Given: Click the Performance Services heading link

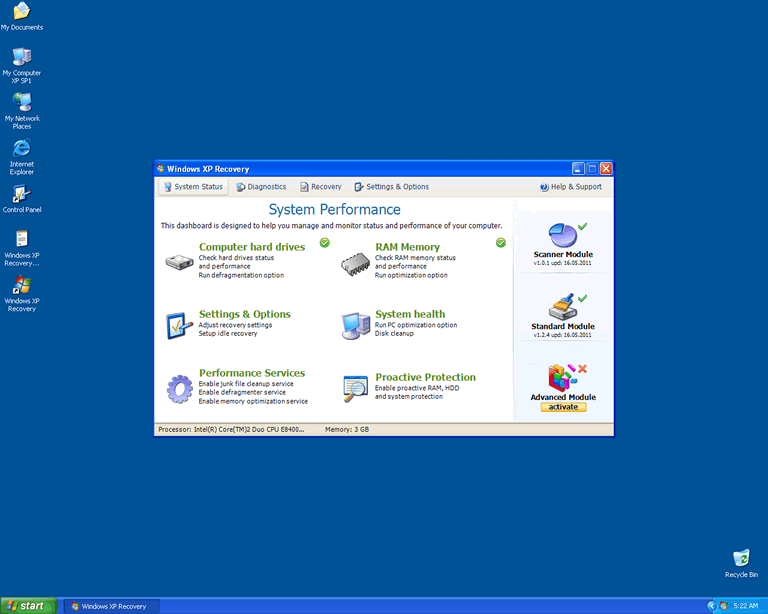Looking at the screenshot, I should click(251, 373).
